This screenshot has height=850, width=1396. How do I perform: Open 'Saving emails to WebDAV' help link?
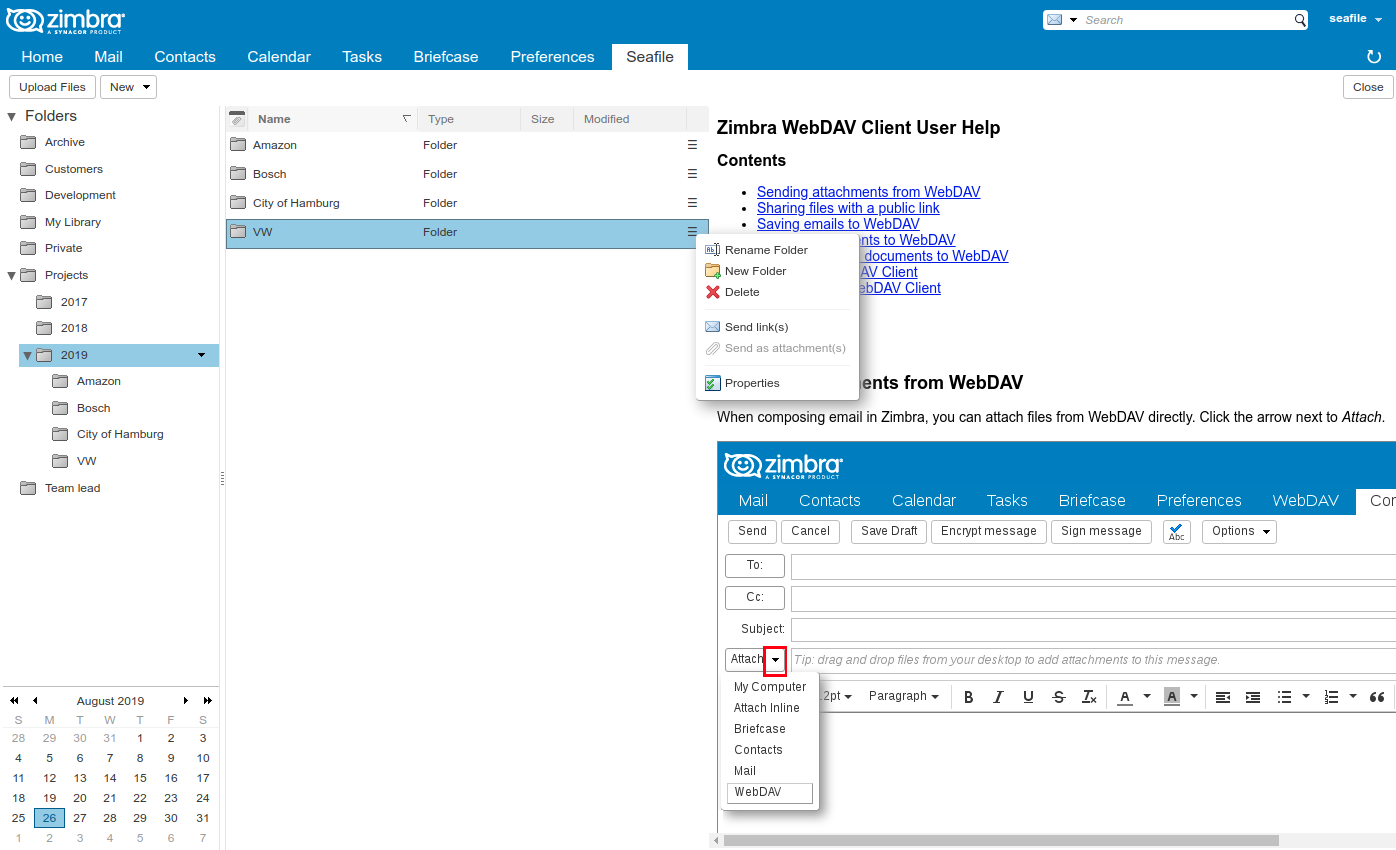tap(838, 224)
